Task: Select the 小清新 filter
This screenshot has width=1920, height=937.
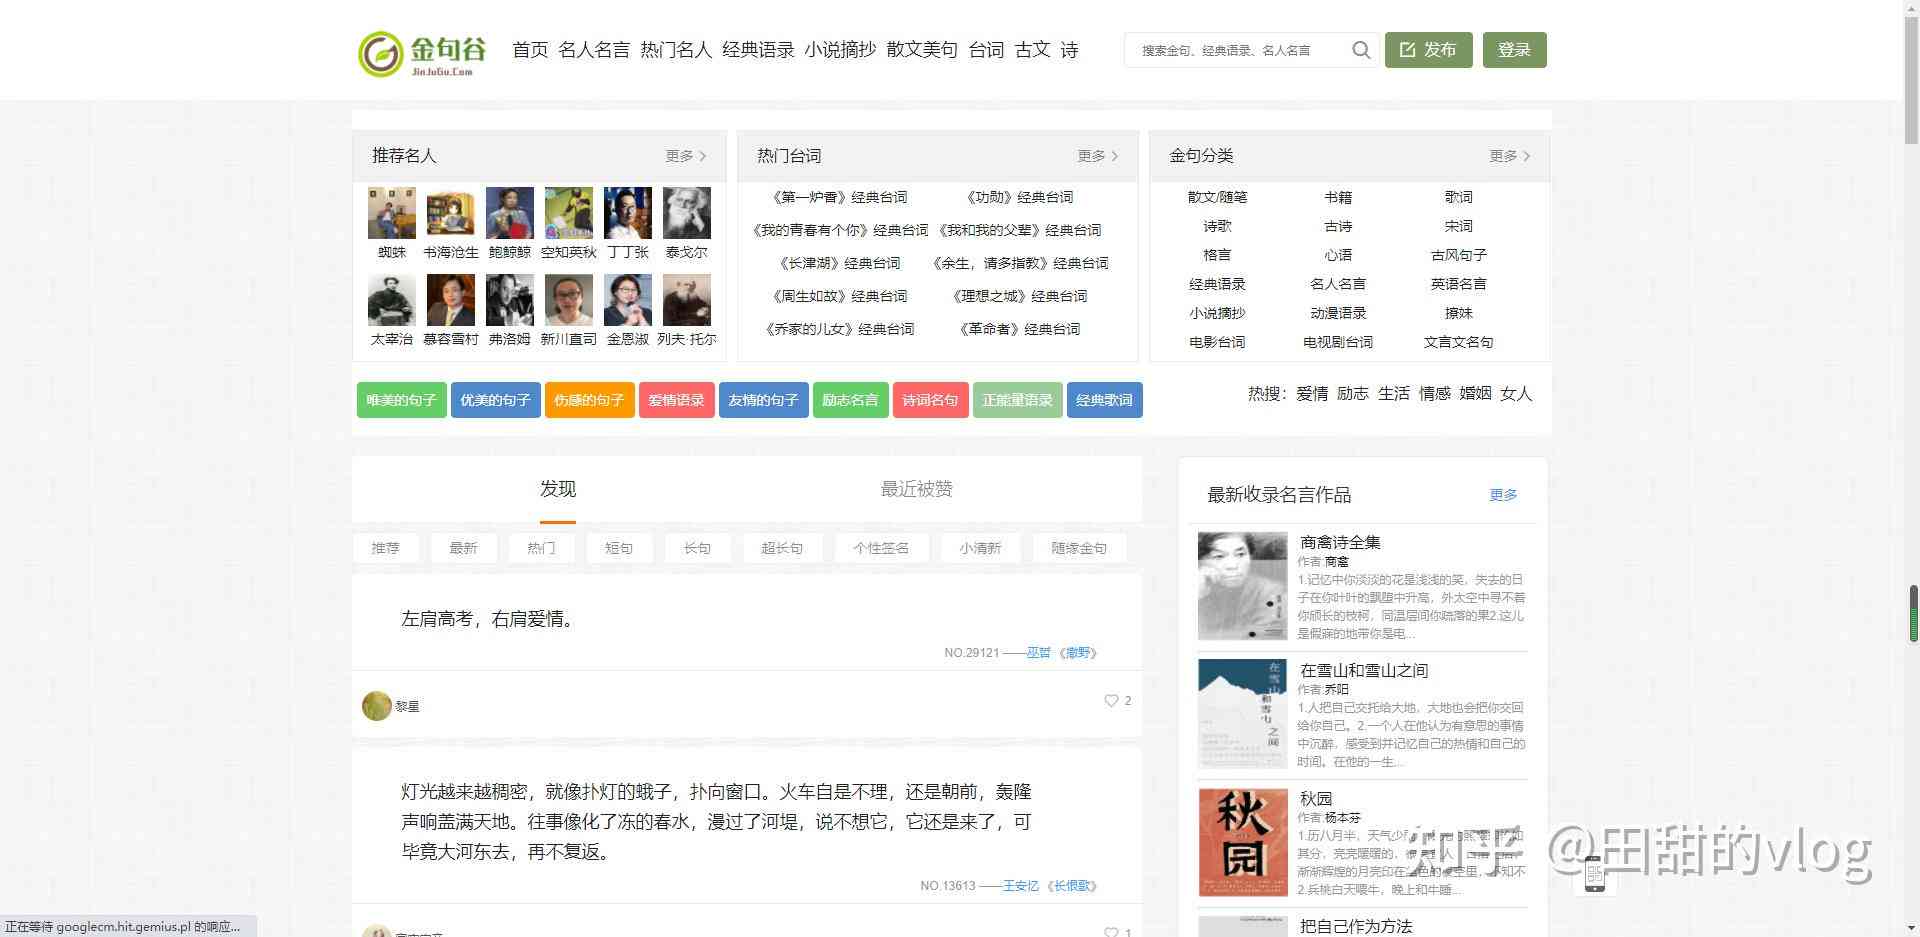Action: coord(980,548)
